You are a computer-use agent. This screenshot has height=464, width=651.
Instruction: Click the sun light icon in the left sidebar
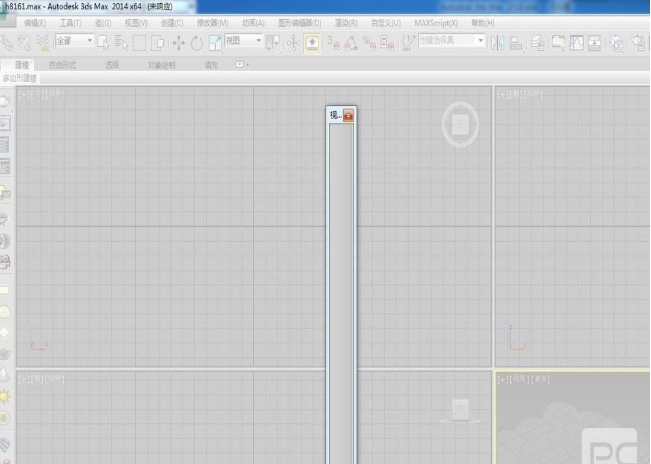(x=5, y=397)
